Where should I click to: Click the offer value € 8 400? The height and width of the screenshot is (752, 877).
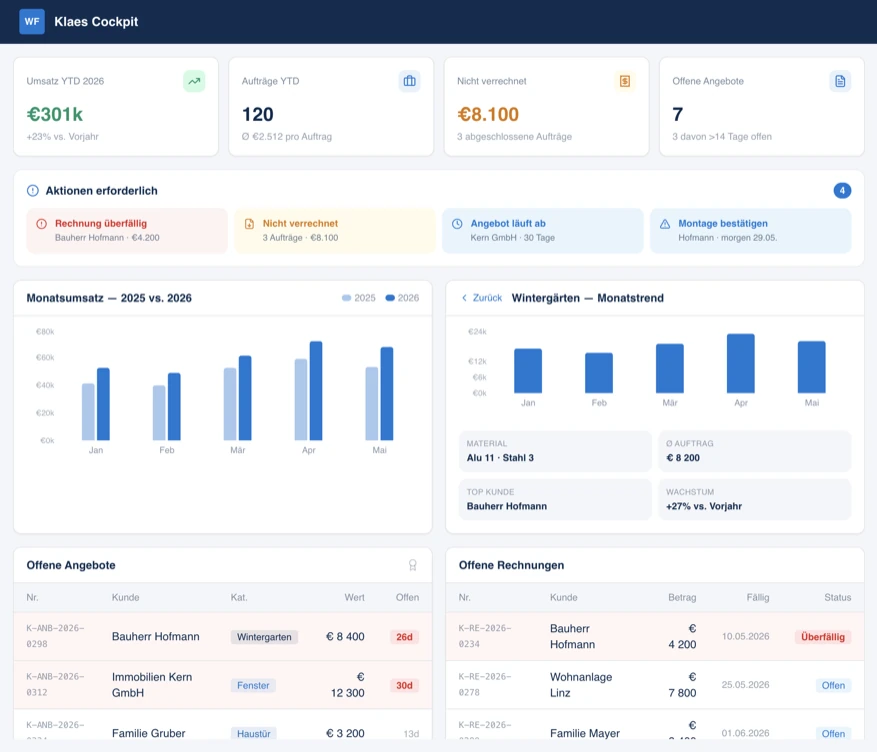click(x=345, y=637)
